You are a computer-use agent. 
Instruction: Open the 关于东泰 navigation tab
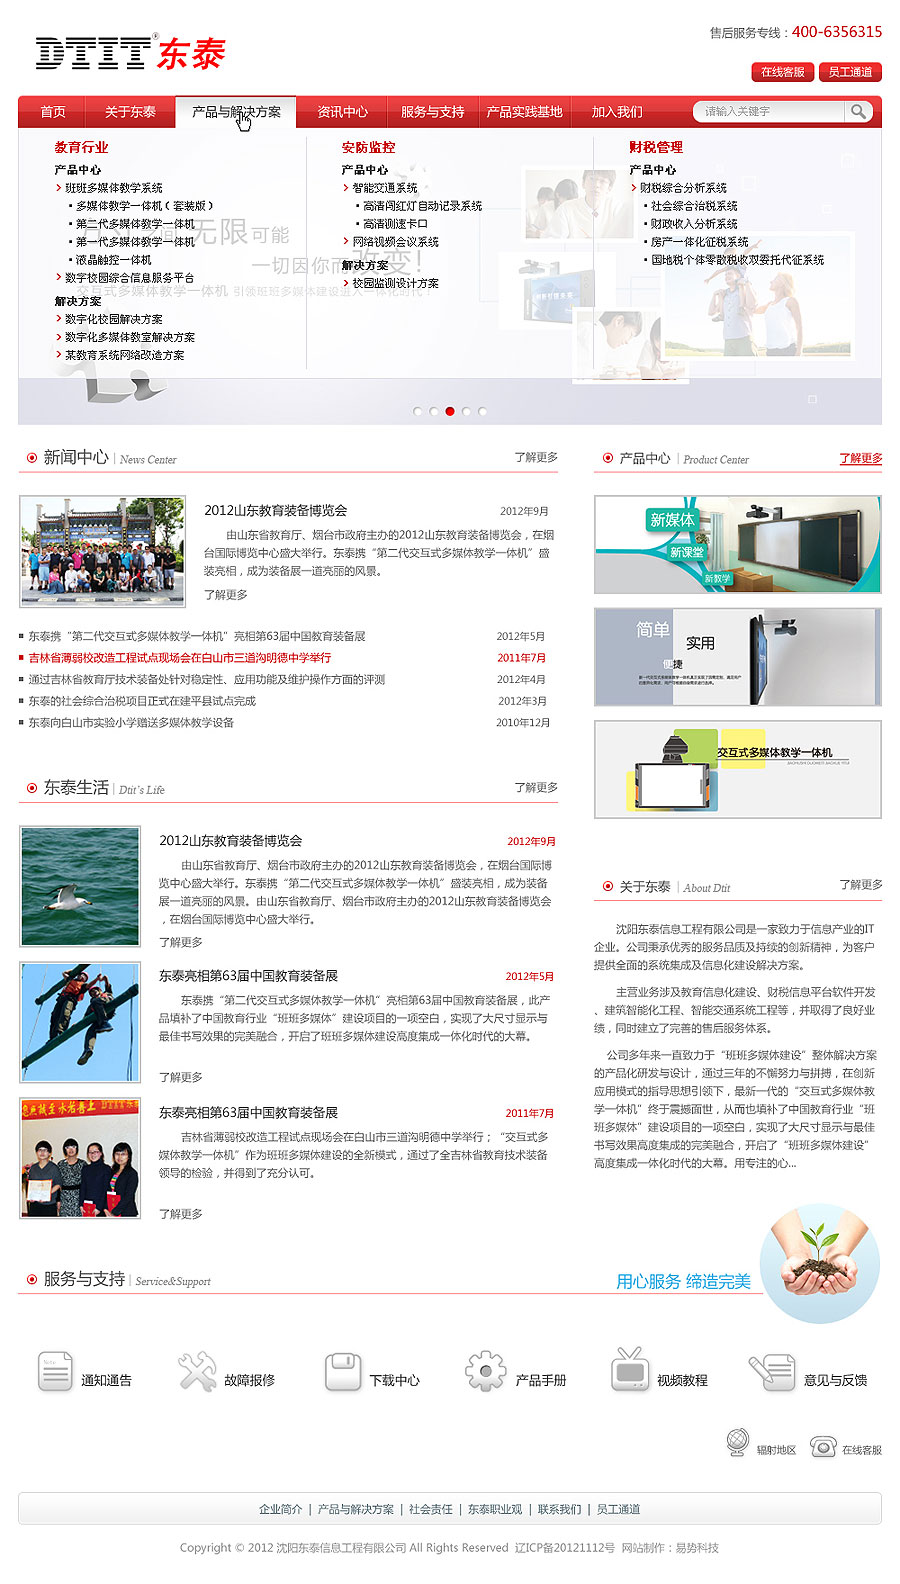tap(130, 112)
